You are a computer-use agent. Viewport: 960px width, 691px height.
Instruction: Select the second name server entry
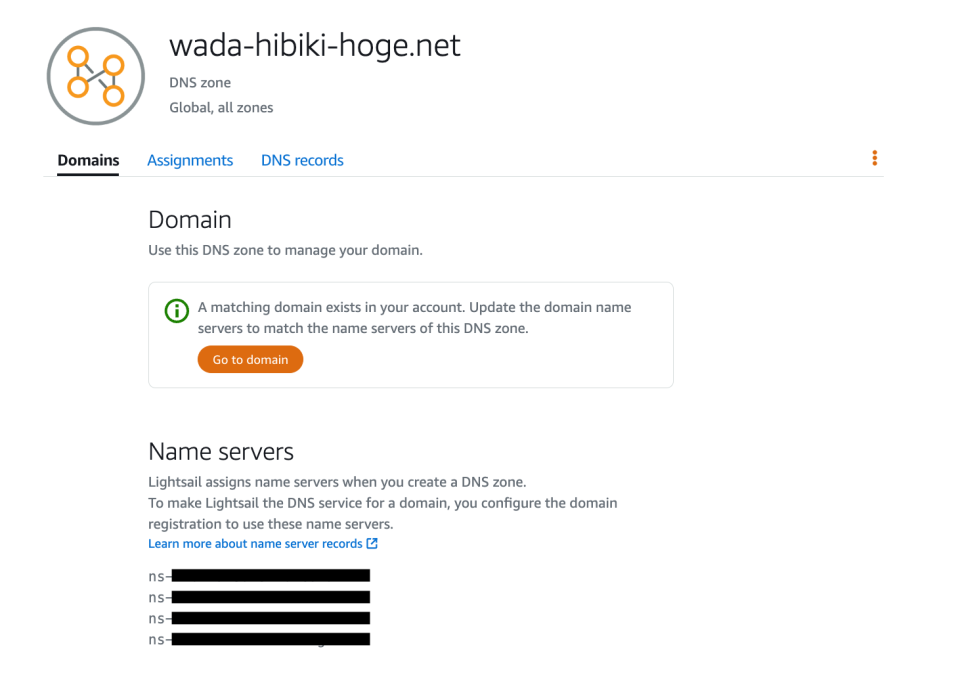click(x=258, y=597)
